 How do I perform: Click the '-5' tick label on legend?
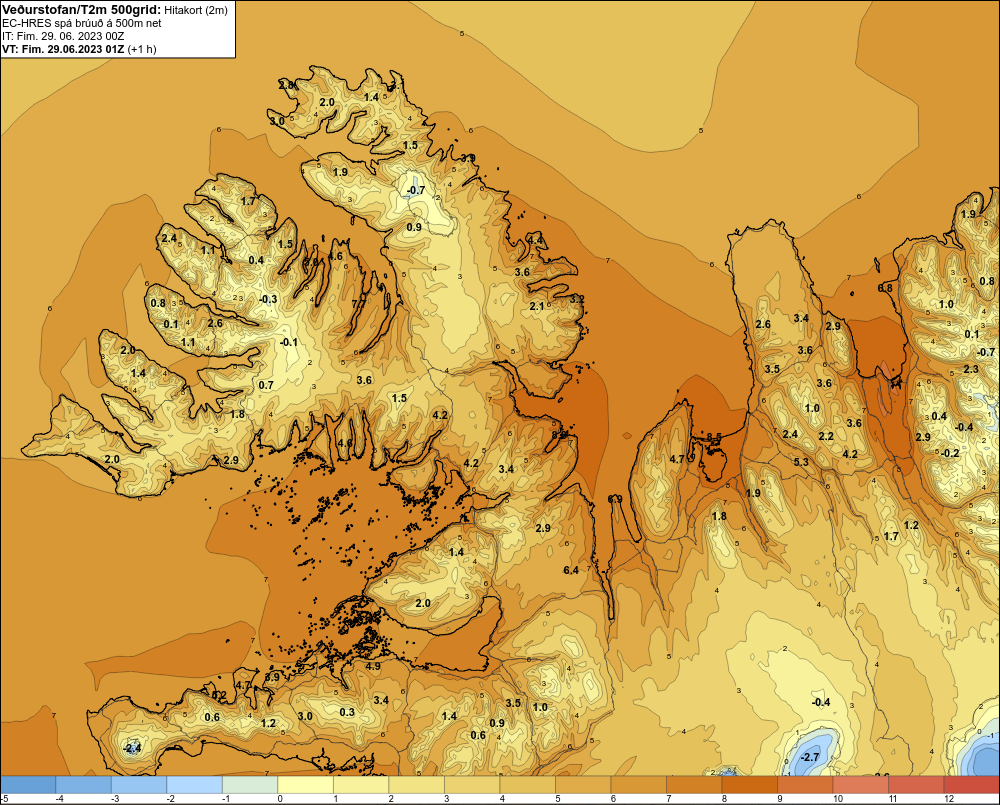4,799
